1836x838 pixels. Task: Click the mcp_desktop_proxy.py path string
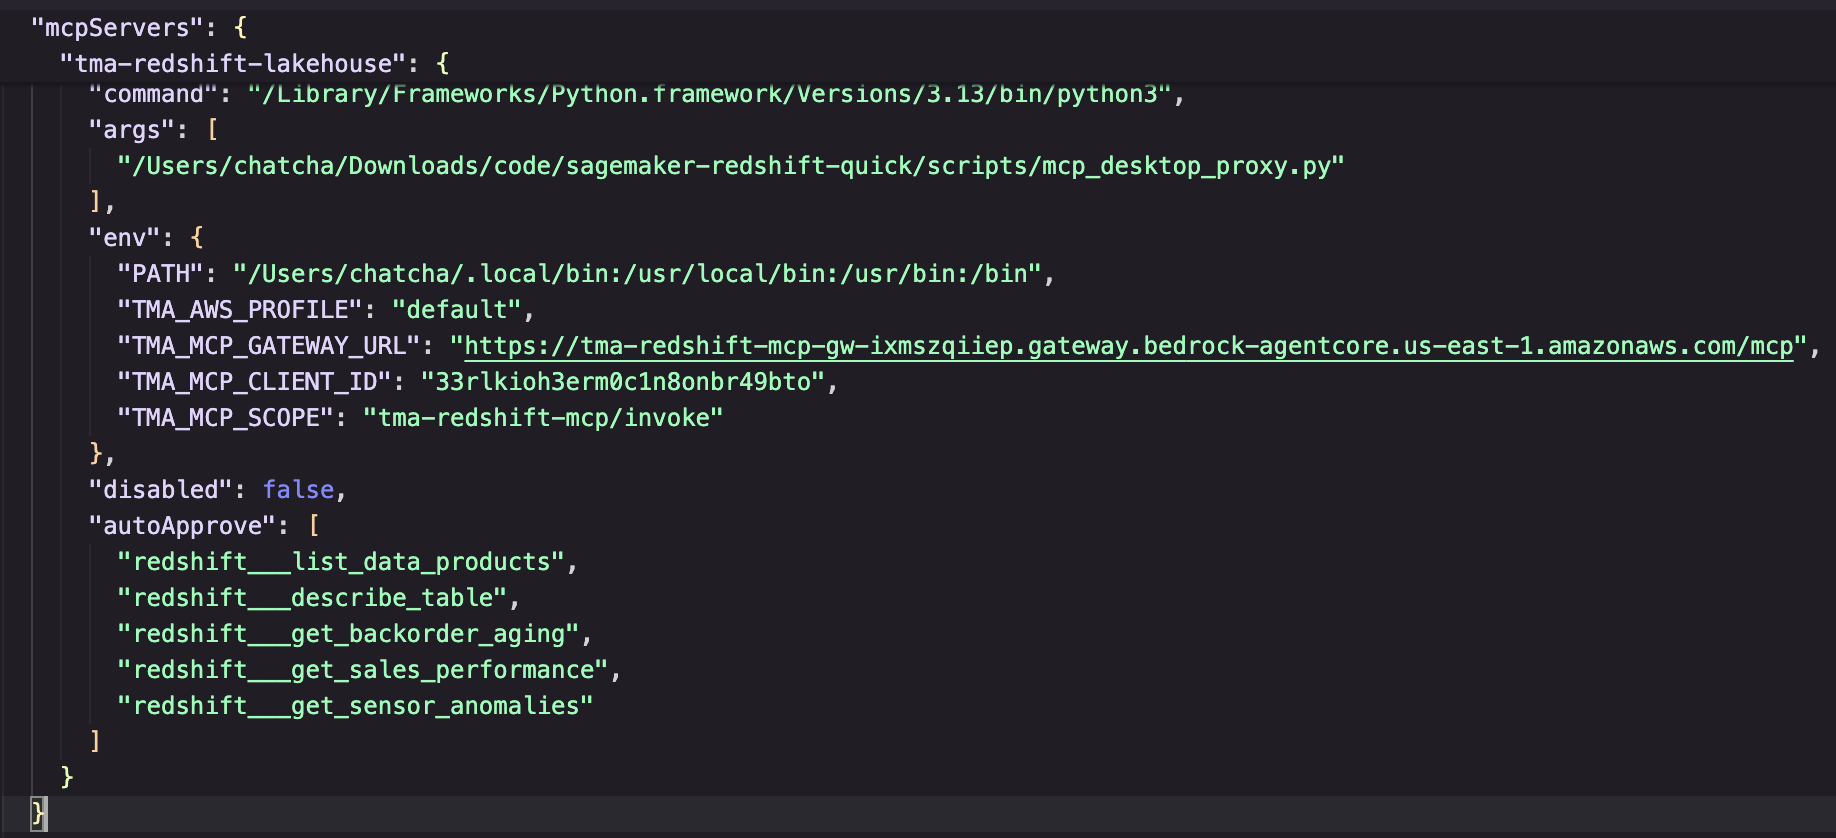tap(731, 166)
